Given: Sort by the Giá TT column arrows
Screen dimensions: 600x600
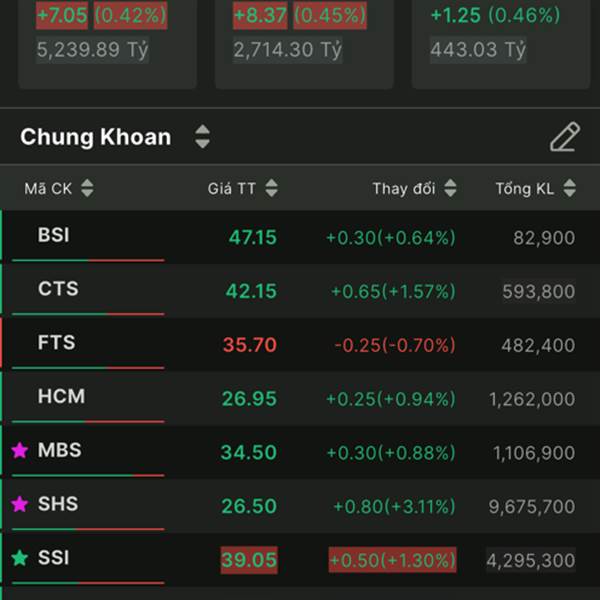Looking at the screenshot, I should 271,188.
